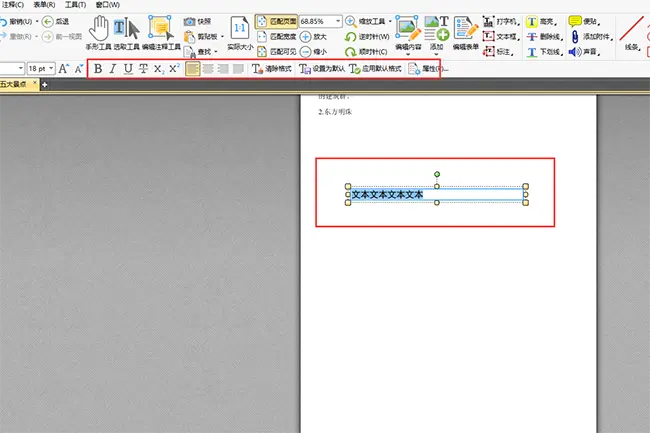650x433 pixels.
Task: Switch to Fit Visible (匹配可见)
Action: [276, 51]
